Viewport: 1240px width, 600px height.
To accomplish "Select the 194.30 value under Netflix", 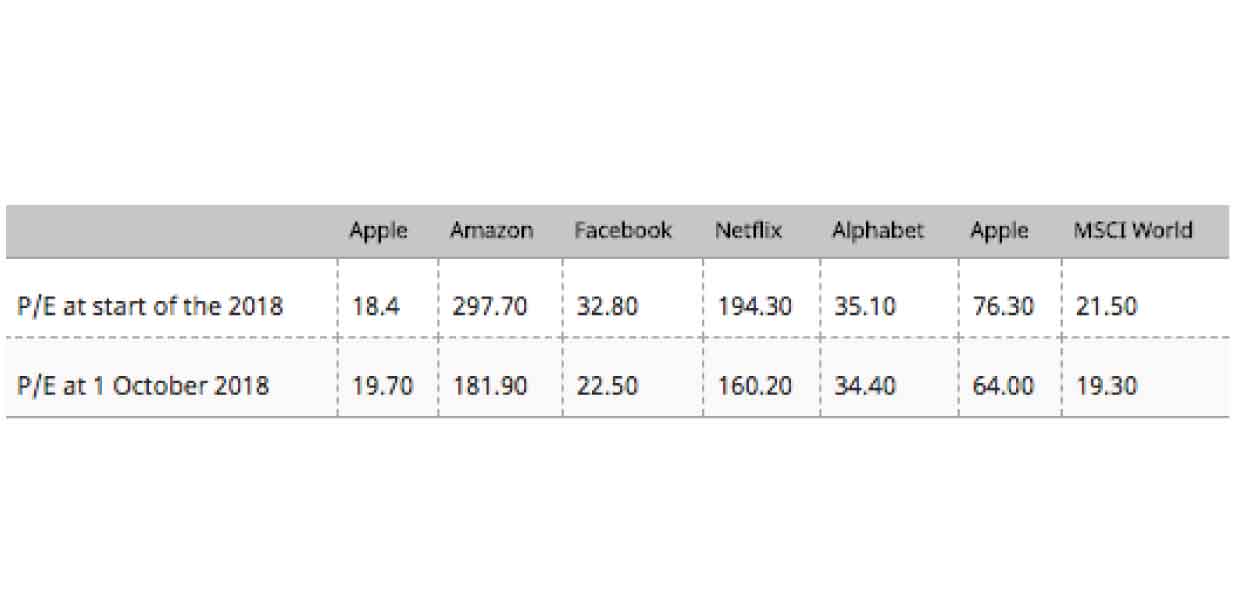I will click(754, 306).
